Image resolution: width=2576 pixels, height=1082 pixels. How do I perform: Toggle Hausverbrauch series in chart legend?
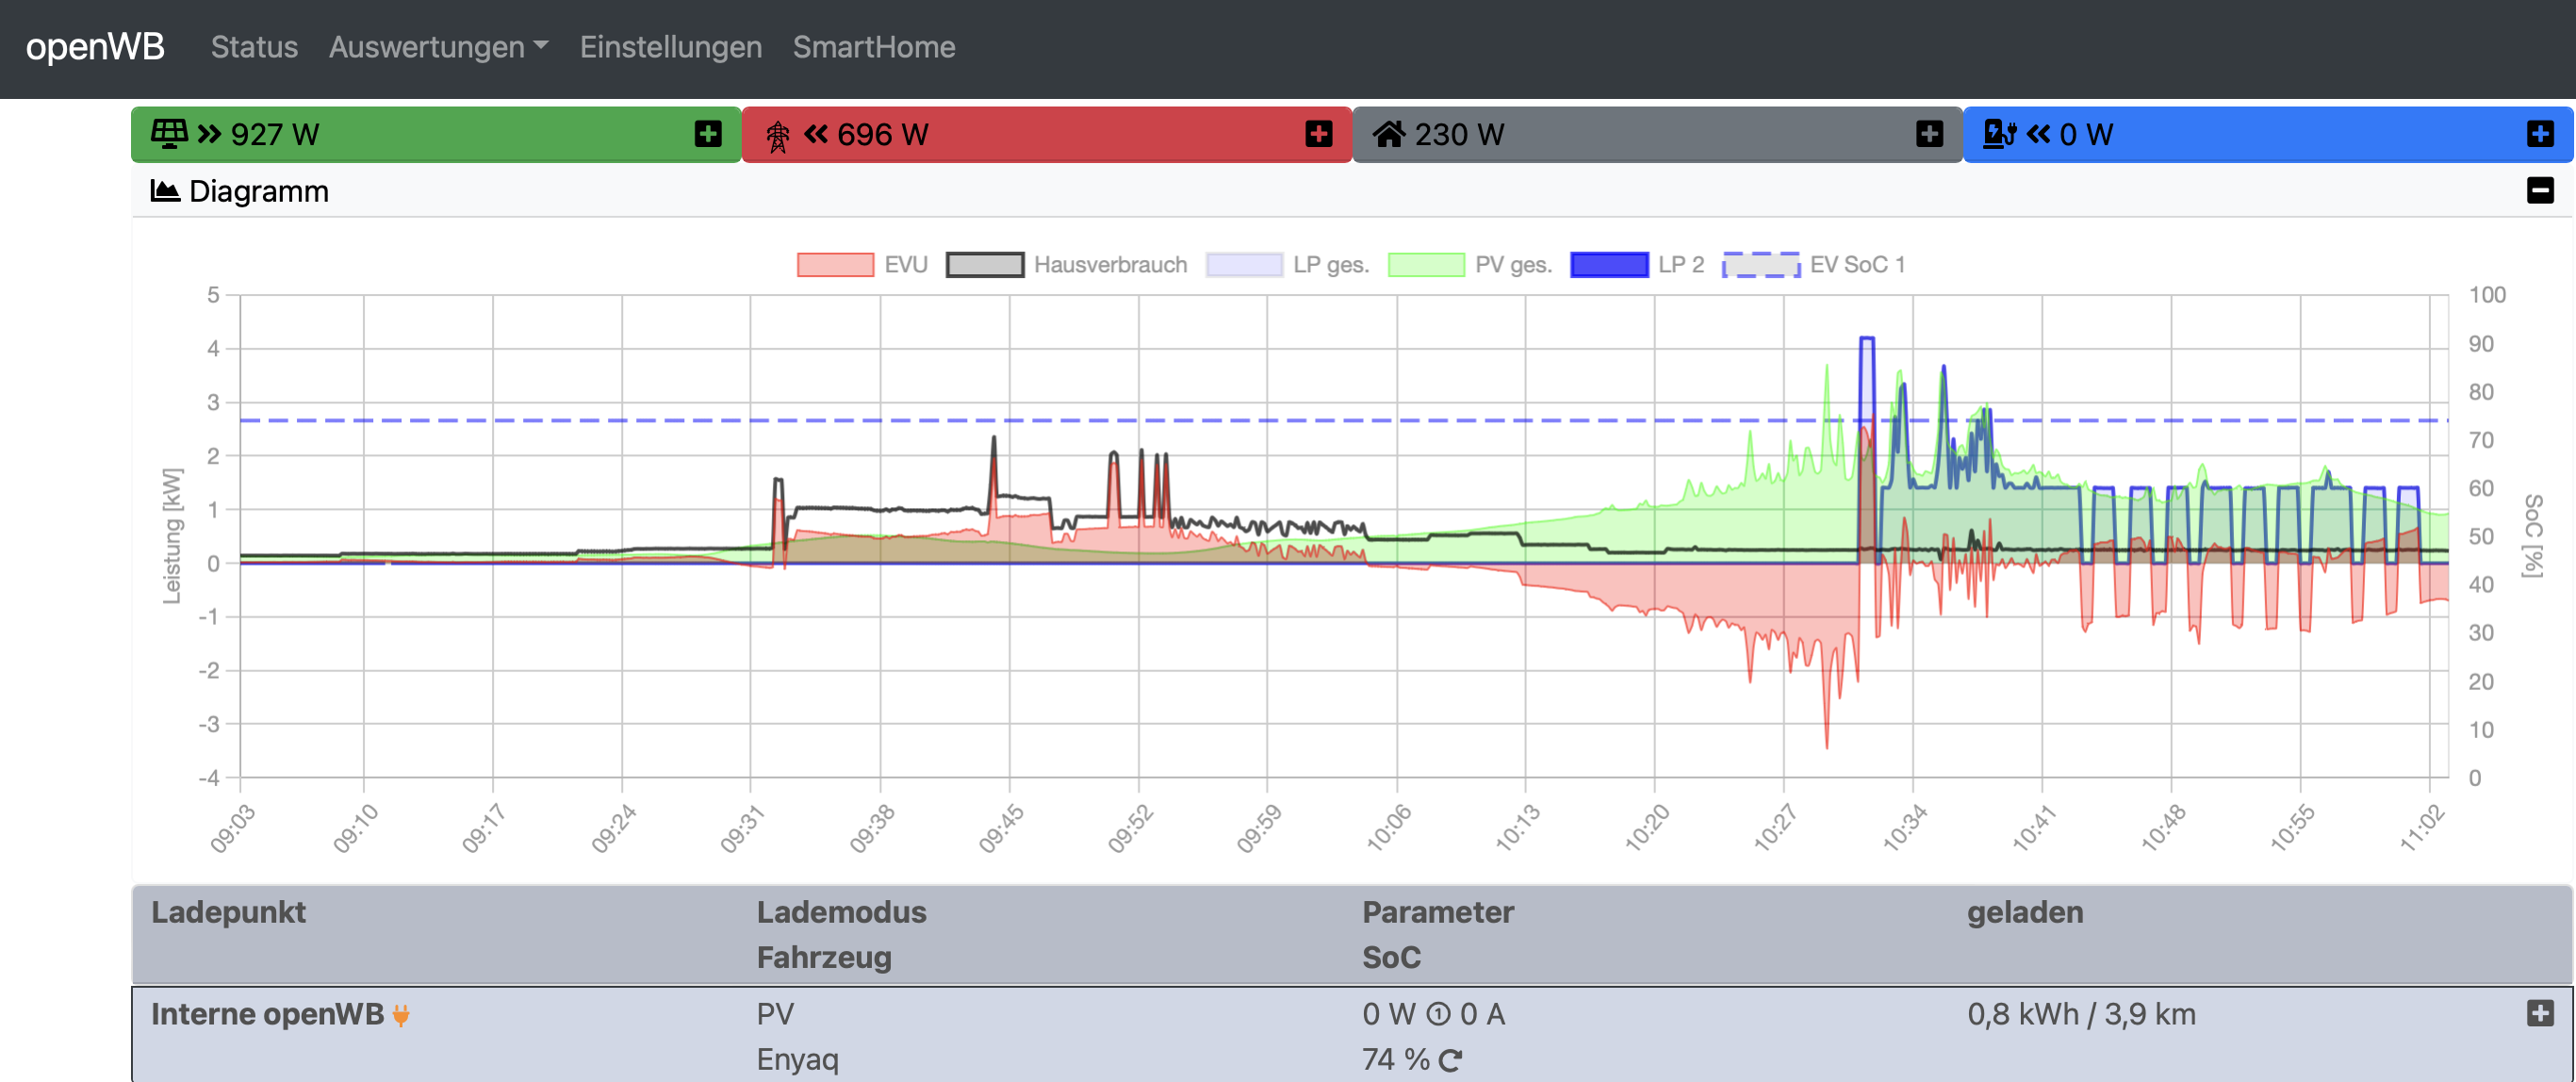[985, 264]
